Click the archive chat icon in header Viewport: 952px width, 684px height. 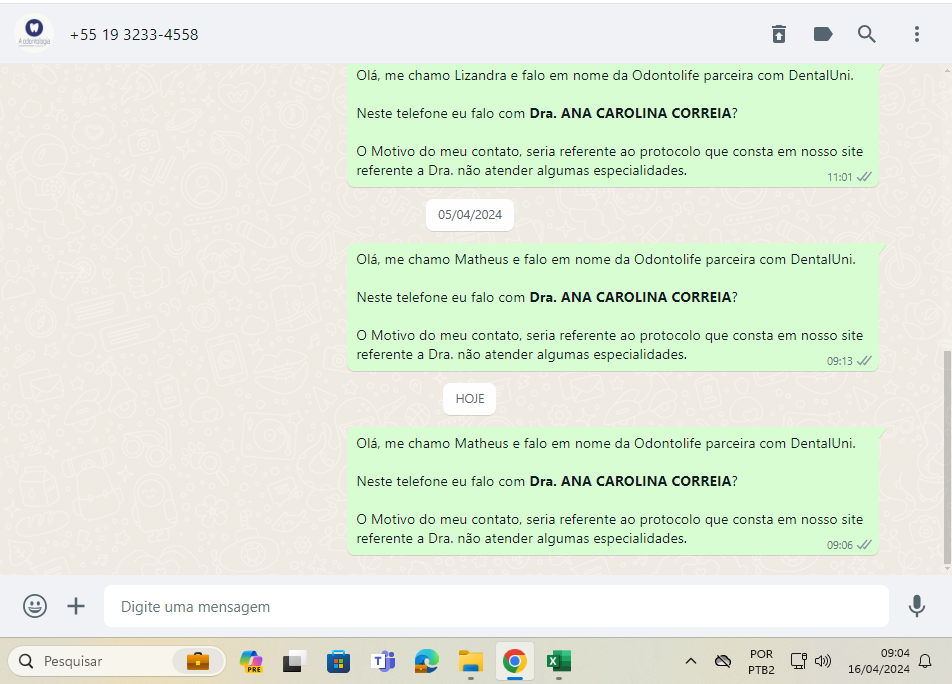(778, 34)
